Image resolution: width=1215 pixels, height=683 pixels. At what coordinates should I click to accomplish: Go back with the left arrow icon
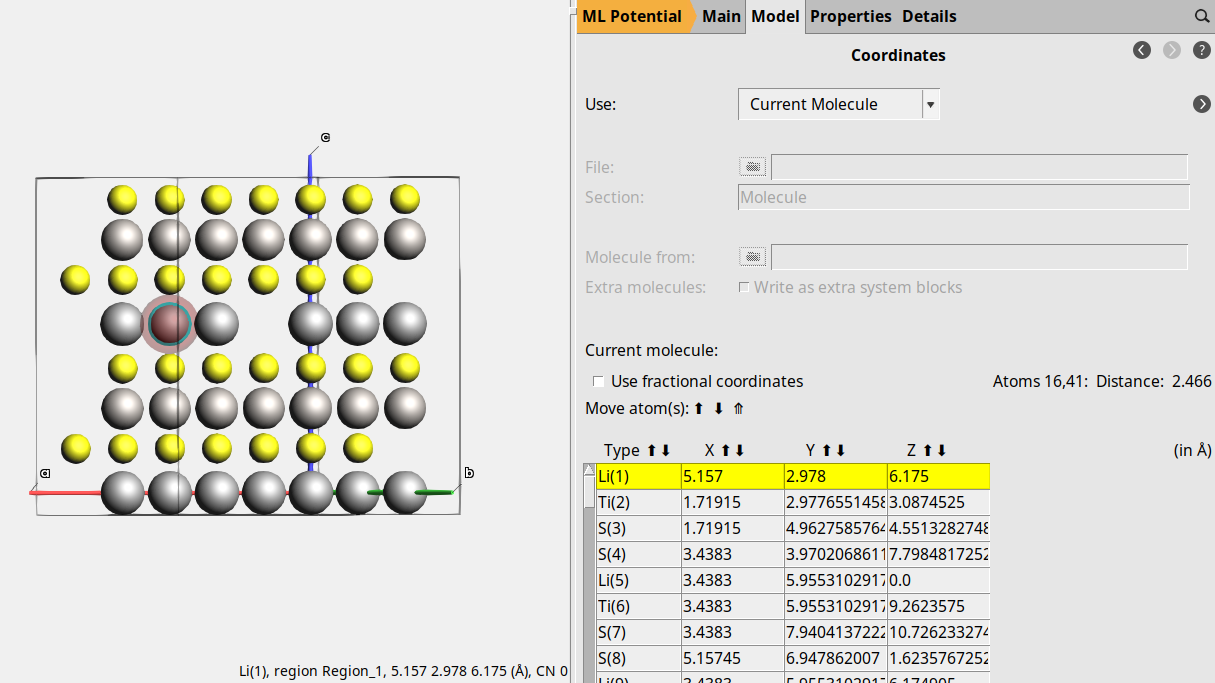click(1142, 50)
